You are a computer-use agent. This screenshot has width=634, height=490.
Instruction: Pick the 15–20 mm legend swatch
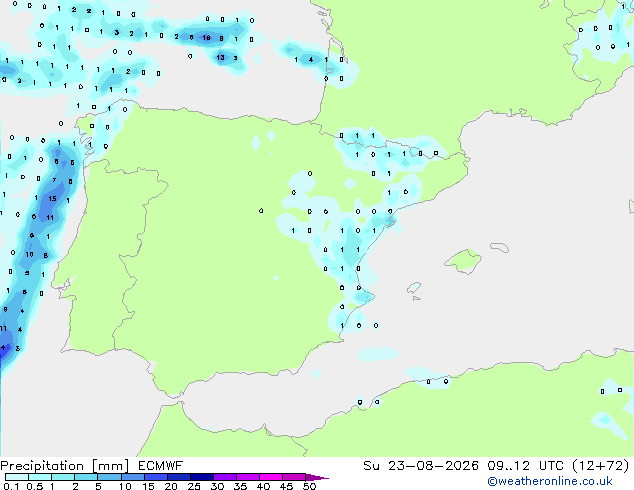(155, 477)
